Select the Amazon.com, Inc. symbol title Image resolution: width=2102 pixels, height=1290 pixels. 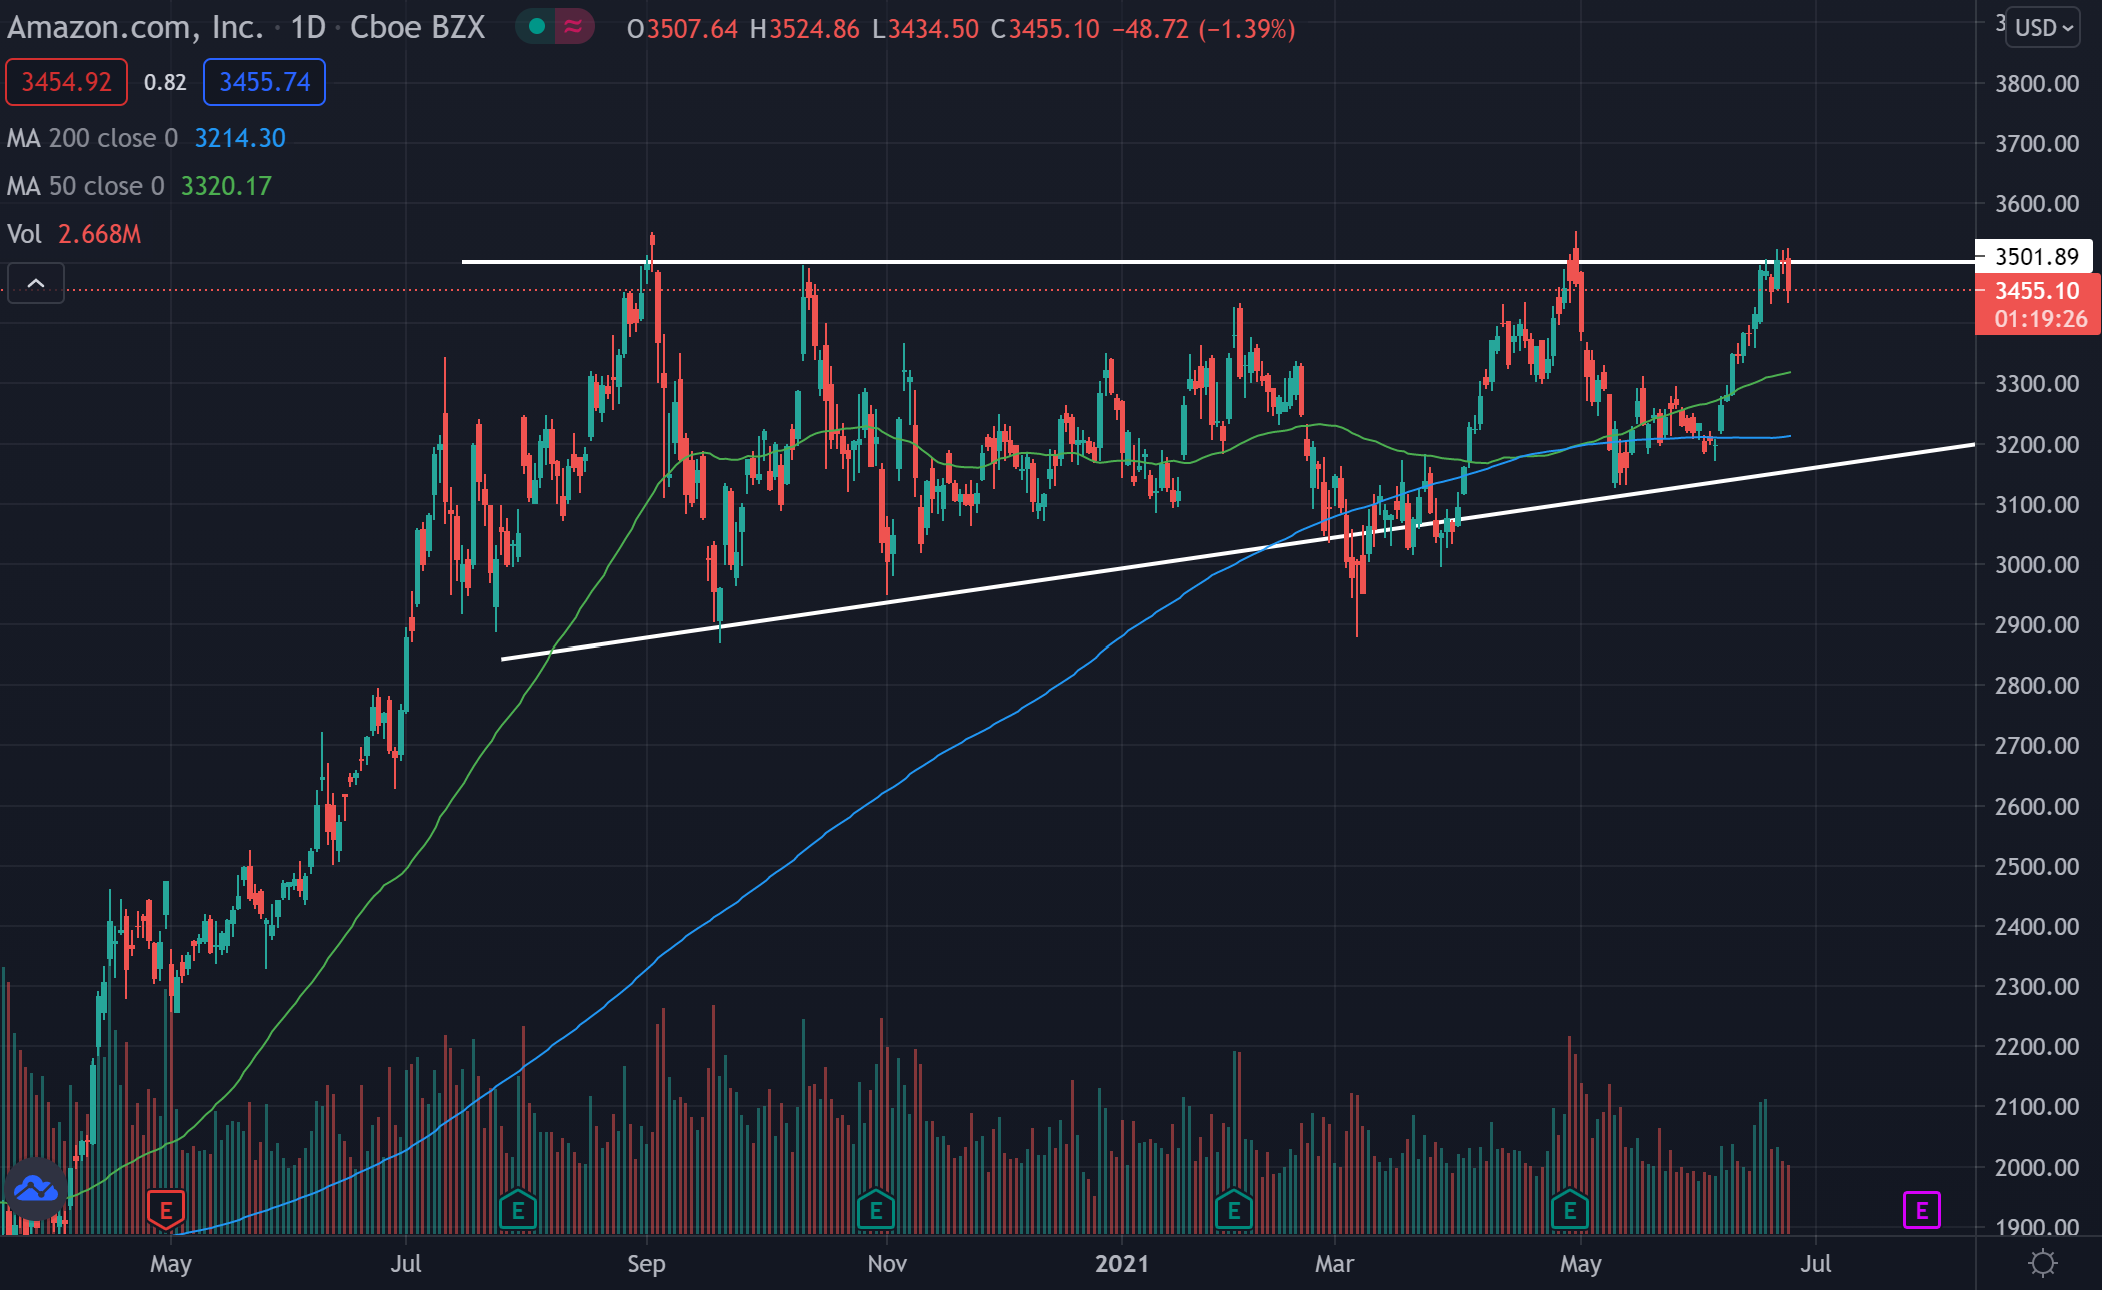pyautogui.click(x=135, y=27)
